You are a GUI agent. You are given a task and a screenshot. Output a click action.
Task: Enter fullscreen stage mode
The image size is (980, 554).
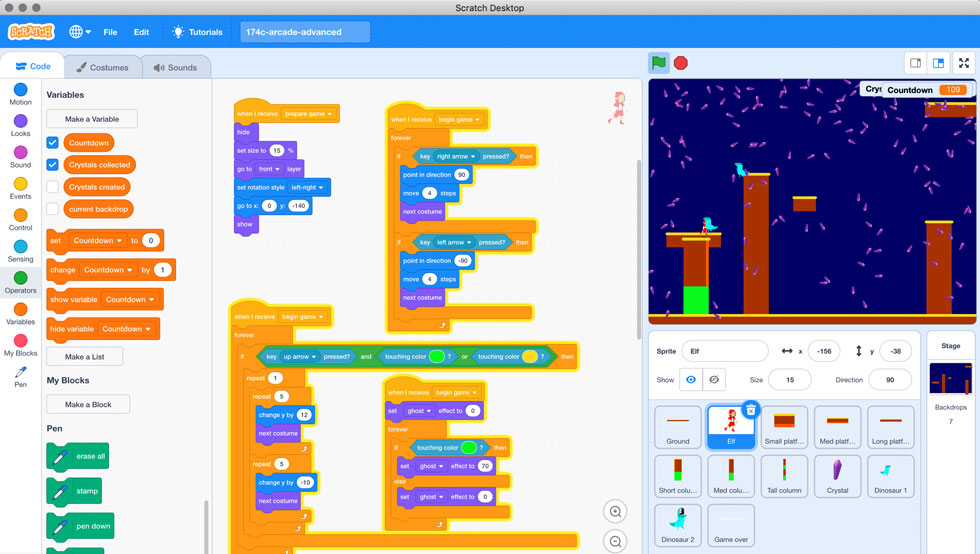click(964, 63)
